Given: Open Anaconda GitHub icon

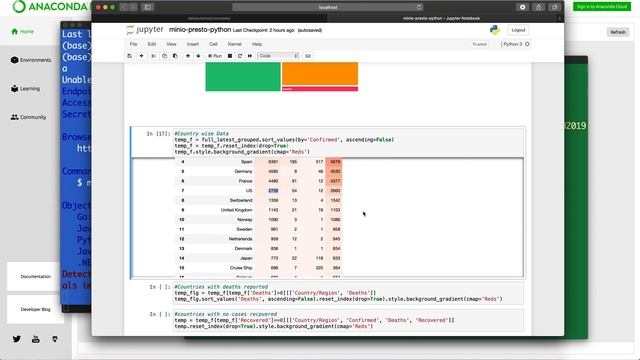Looking at the screenshot, I should click(x=55, y=339).
